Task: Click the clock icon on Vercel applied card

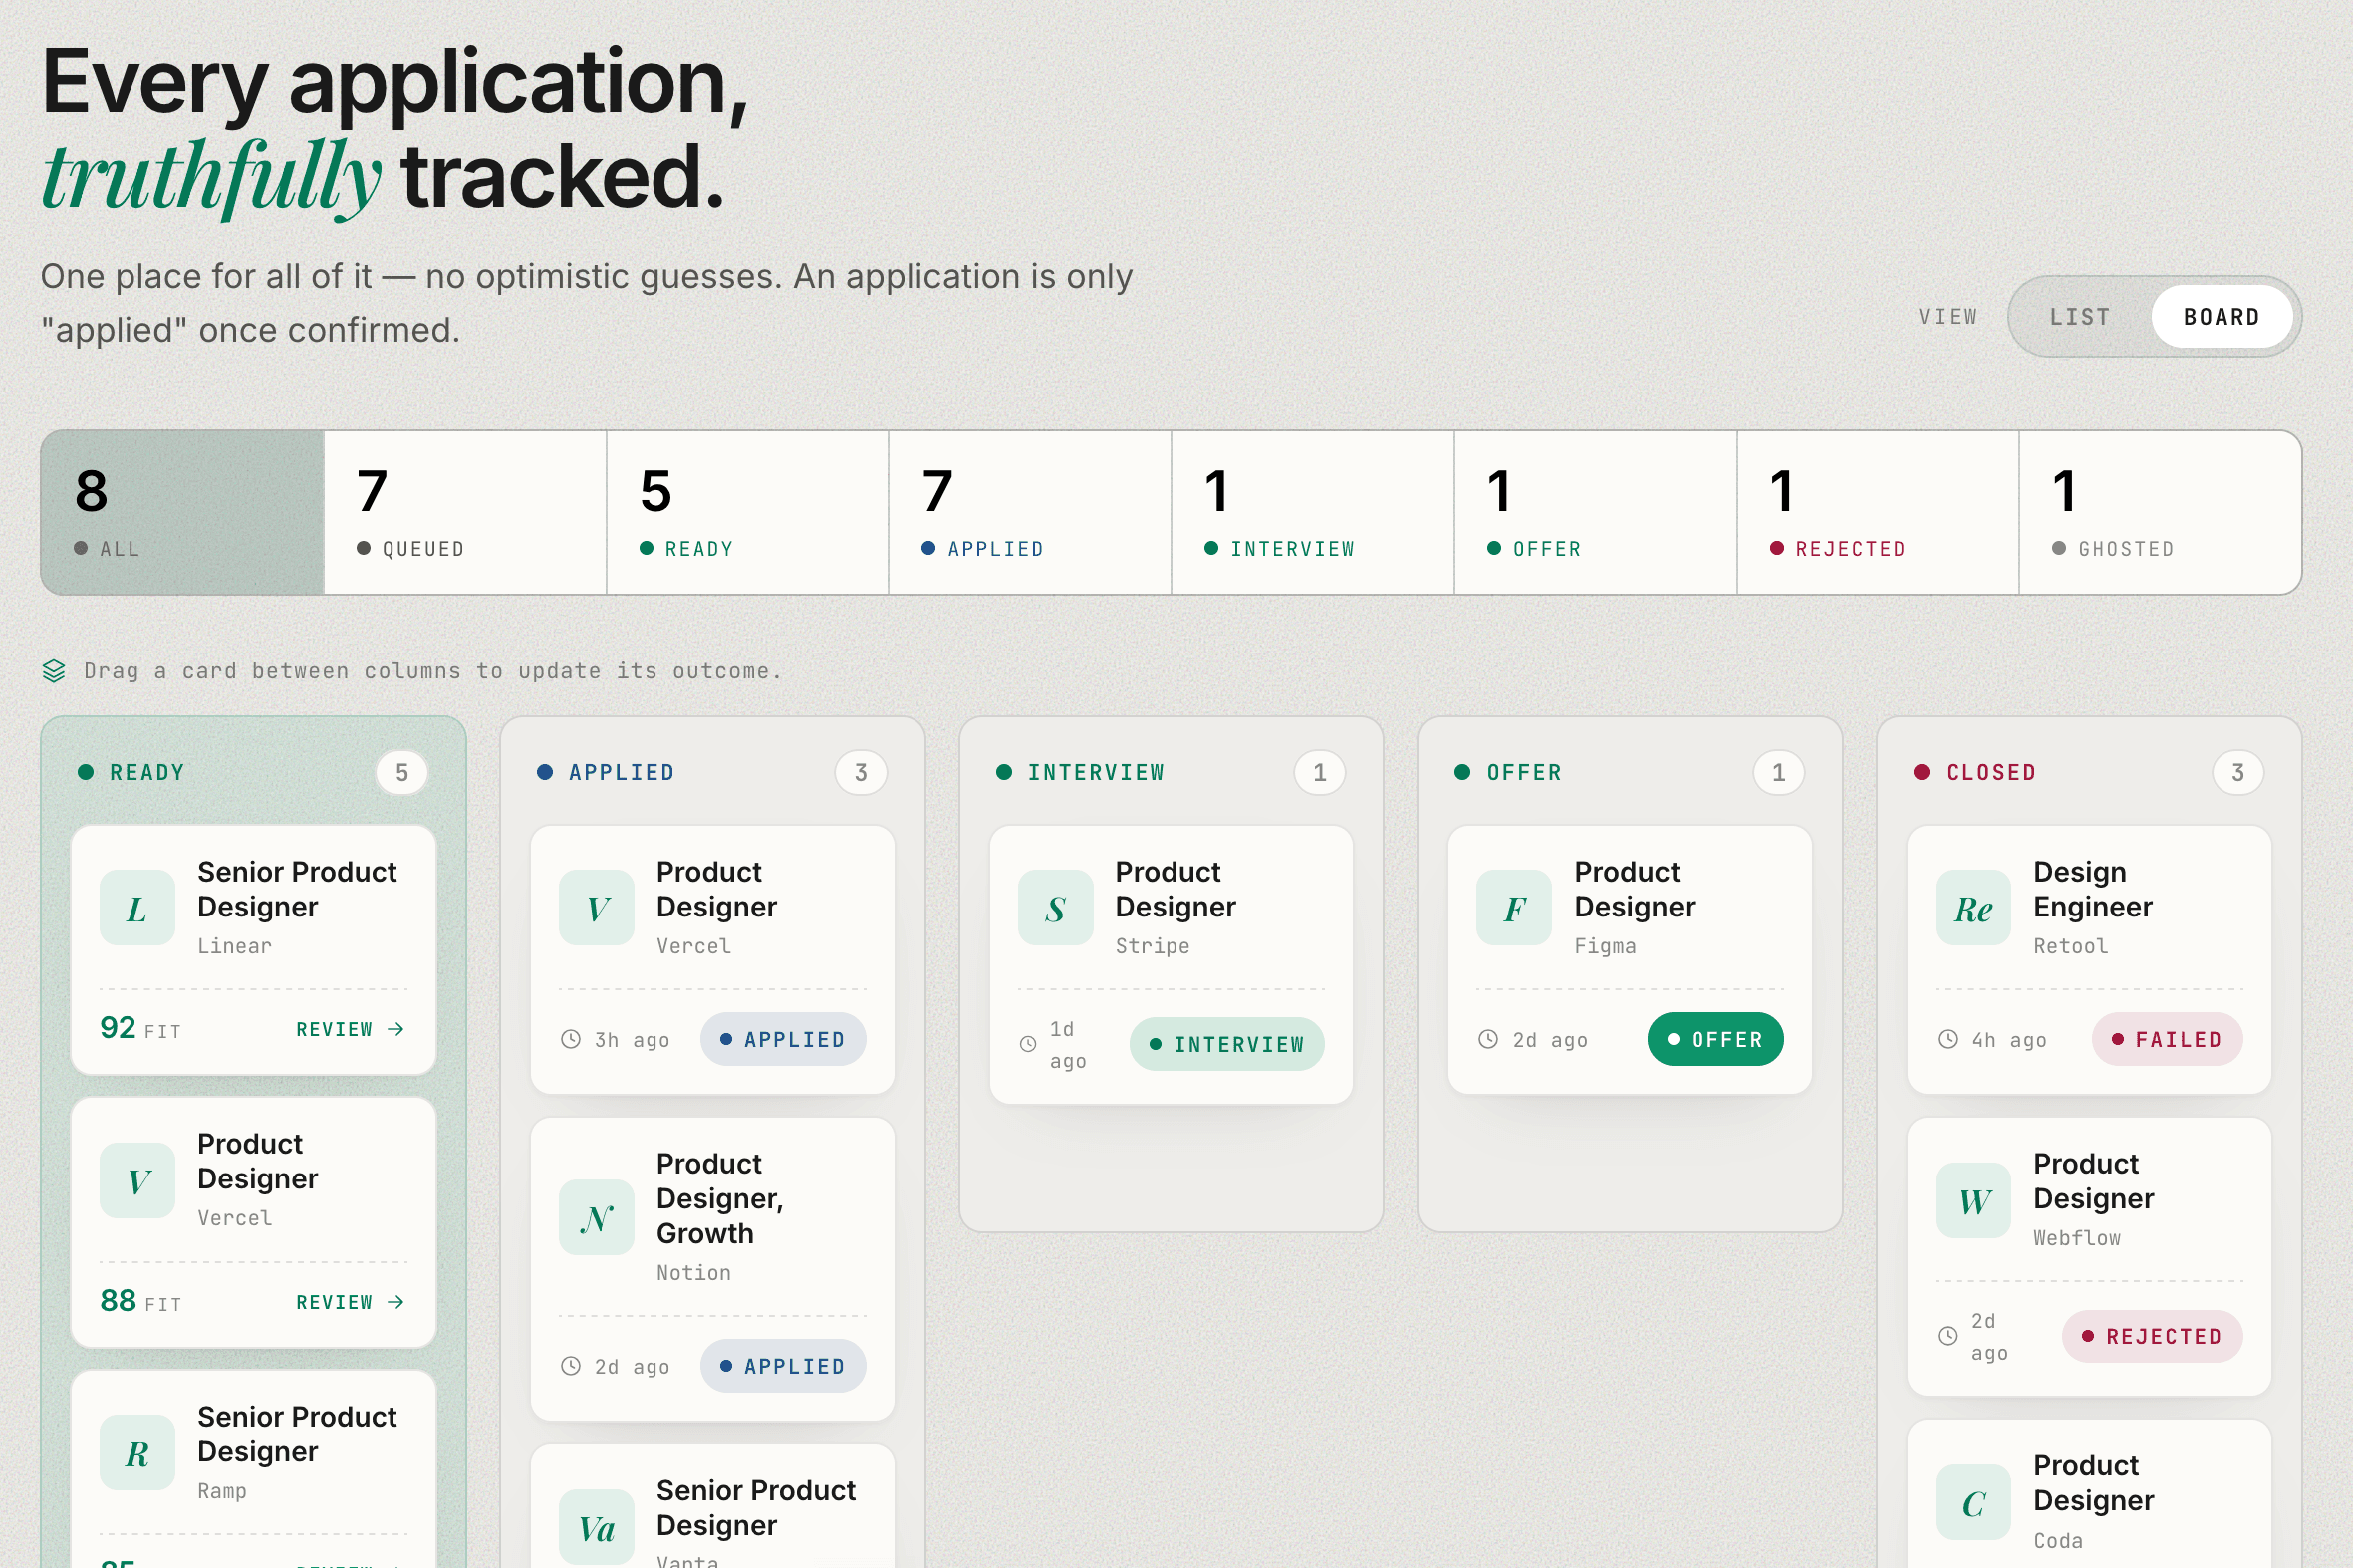Action: pyautogui.click(x=571, y=1039)
